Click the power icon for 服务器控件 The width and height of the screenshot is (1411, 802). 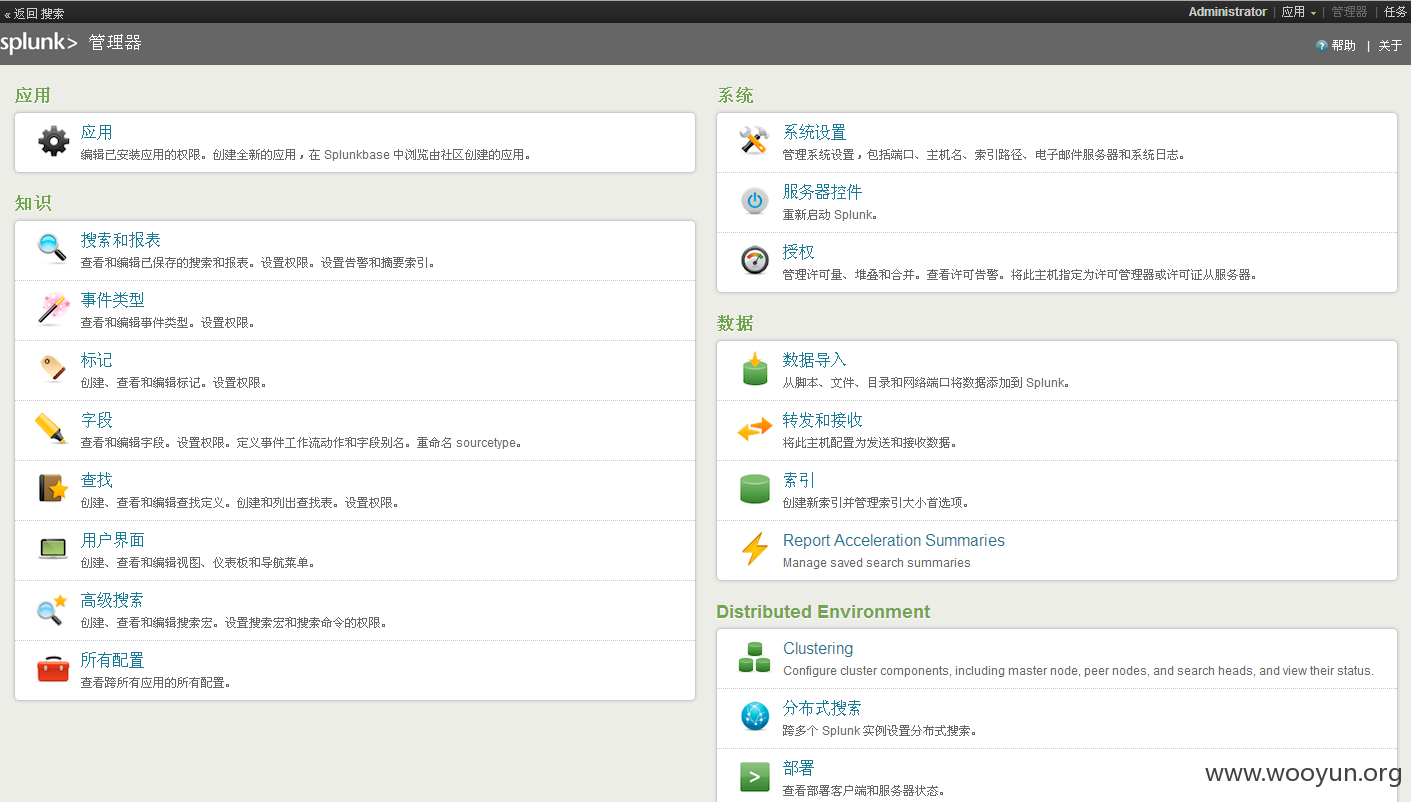click(x=755, y=201)
